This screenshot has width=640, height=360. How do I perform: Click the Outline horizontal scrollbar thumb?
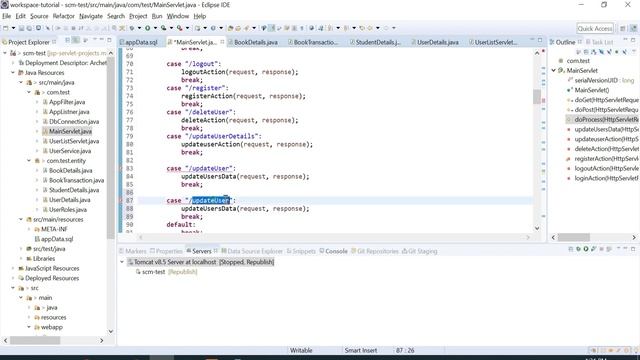(x=573, y=237)
